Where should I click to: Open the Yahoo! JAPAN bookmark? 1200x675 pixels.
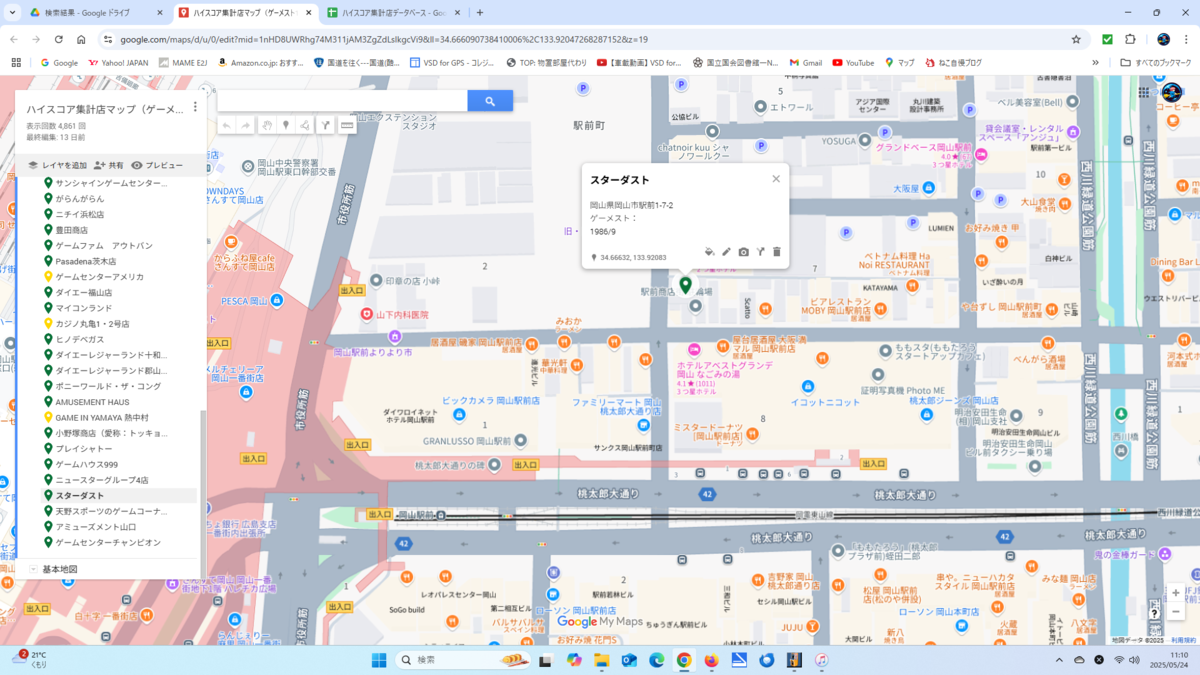coord(118,62)
